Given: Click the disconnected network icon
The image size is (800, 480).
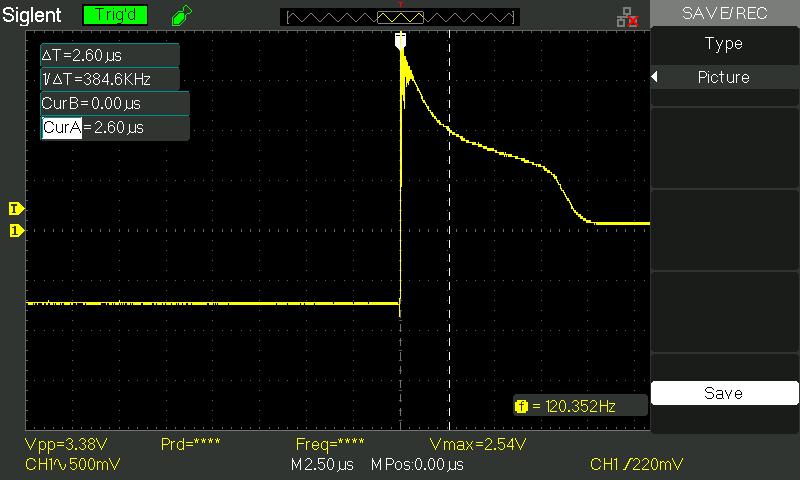Looking at the screenshot, I should [x=628, y=17].
